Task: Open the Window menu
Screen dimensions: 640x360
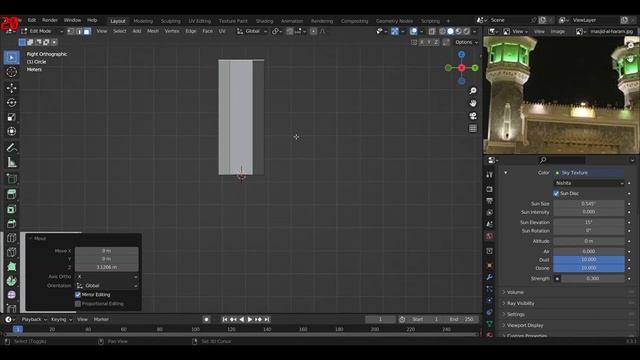Action: 72,20
